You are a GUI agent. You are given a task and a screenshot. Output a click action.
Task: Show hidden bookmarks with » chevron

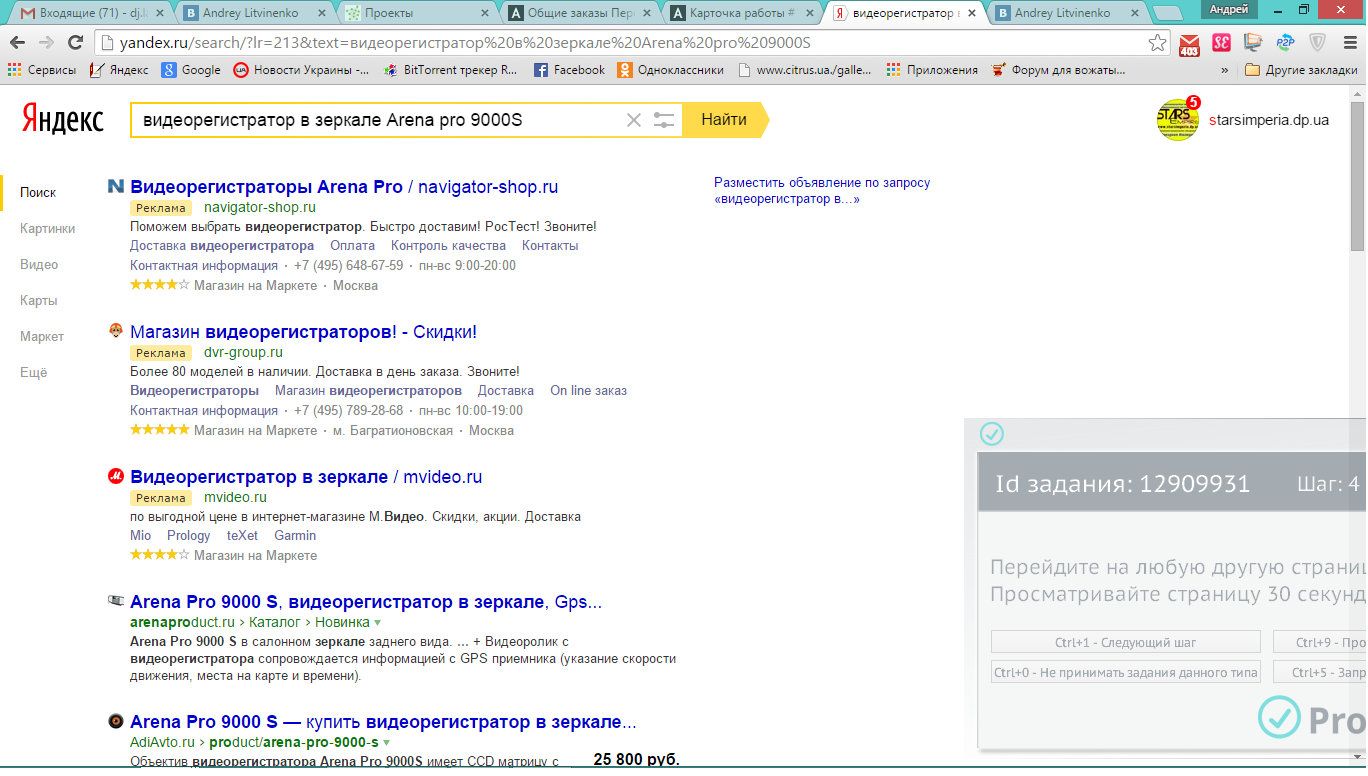pyautogui.click(x=1225, y=71)
